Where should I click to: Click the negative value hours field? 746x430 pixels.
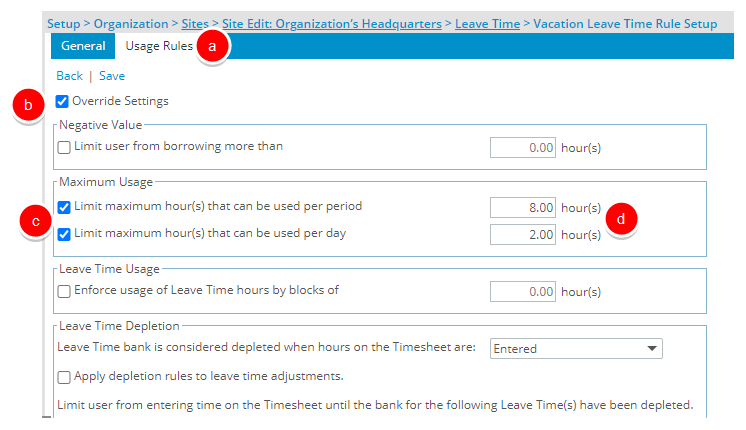523,148
